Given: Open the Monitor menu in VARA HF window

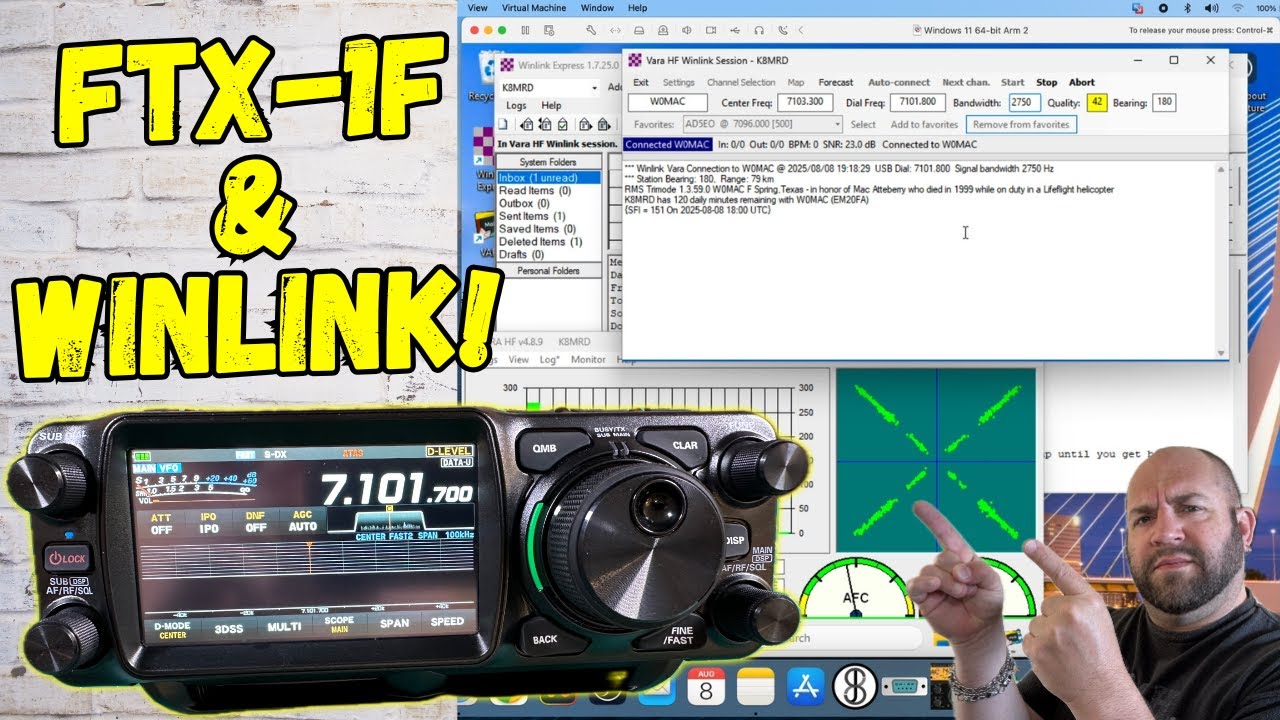Looking at the screenshot, I should pos(588,359).
